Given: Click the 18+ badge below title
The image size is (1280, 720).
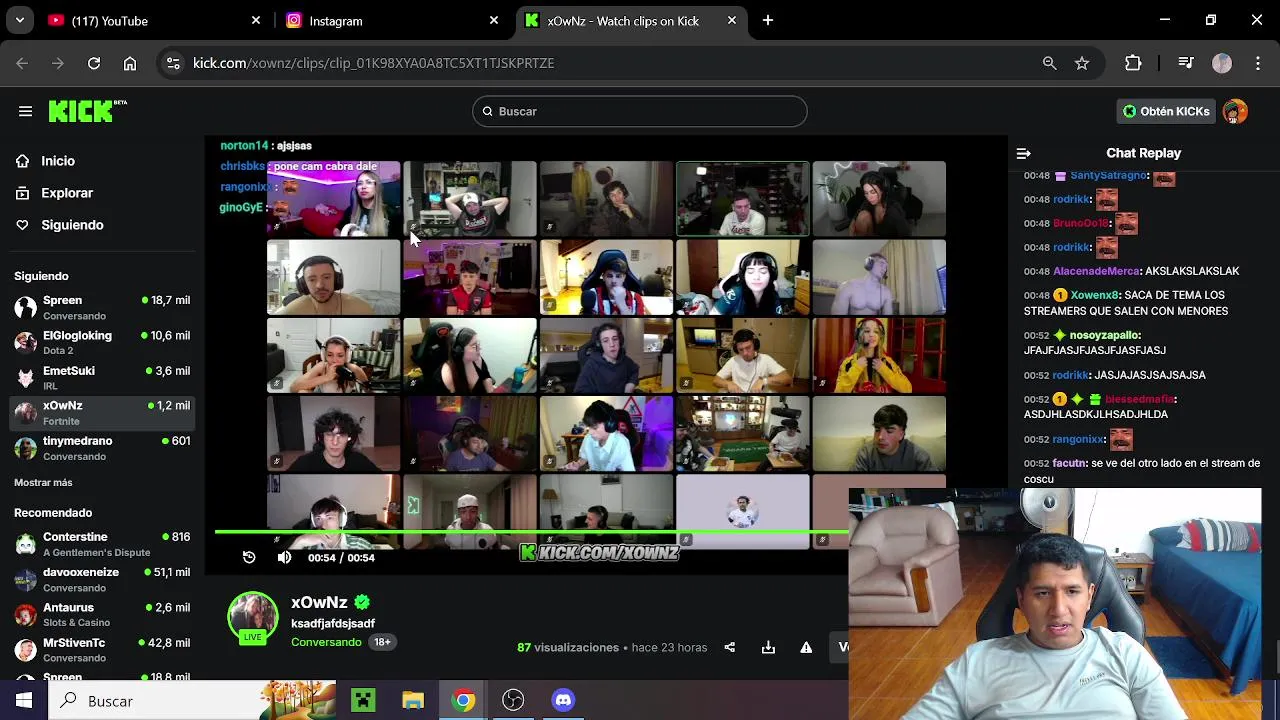Looking at the screenshot, I should click(x=382, y=642).
